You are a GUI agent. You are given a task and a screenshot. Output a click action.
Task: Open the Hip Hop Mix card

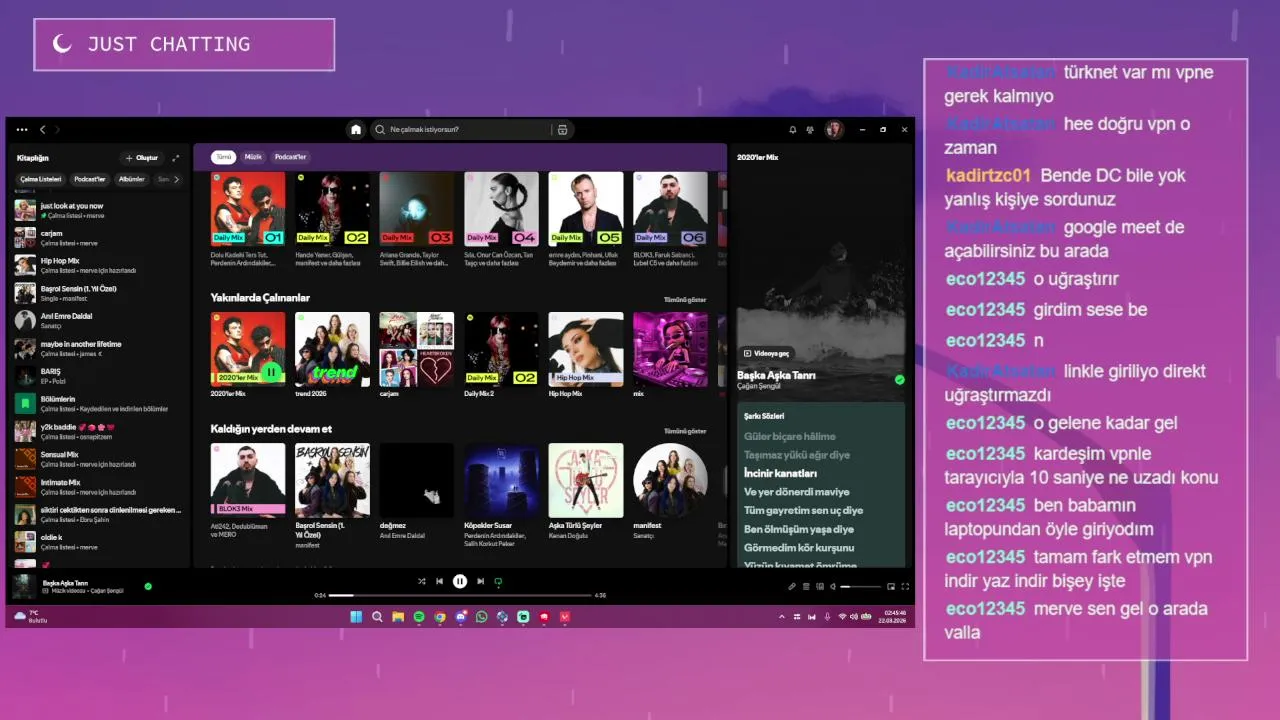tap(586, 355)
